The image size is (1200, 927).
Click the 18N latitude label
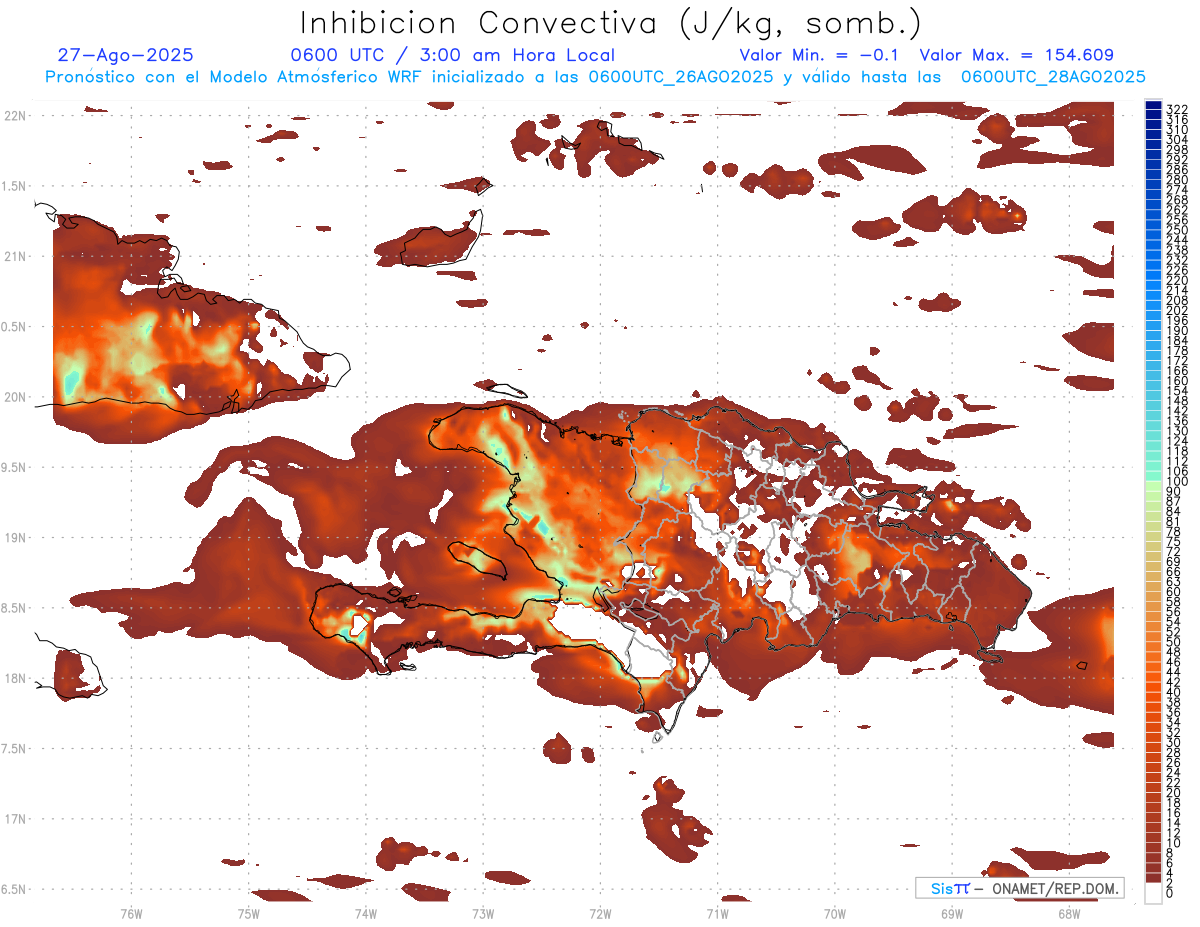14,678
